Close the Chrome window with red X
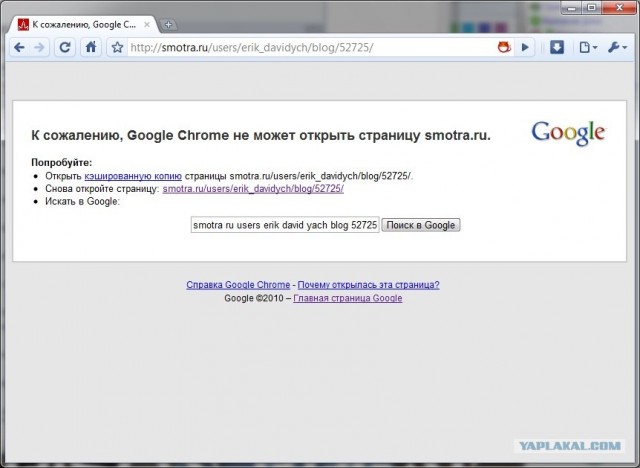The height and width of the screenshot is (468, 640). (x=619, y=8)
